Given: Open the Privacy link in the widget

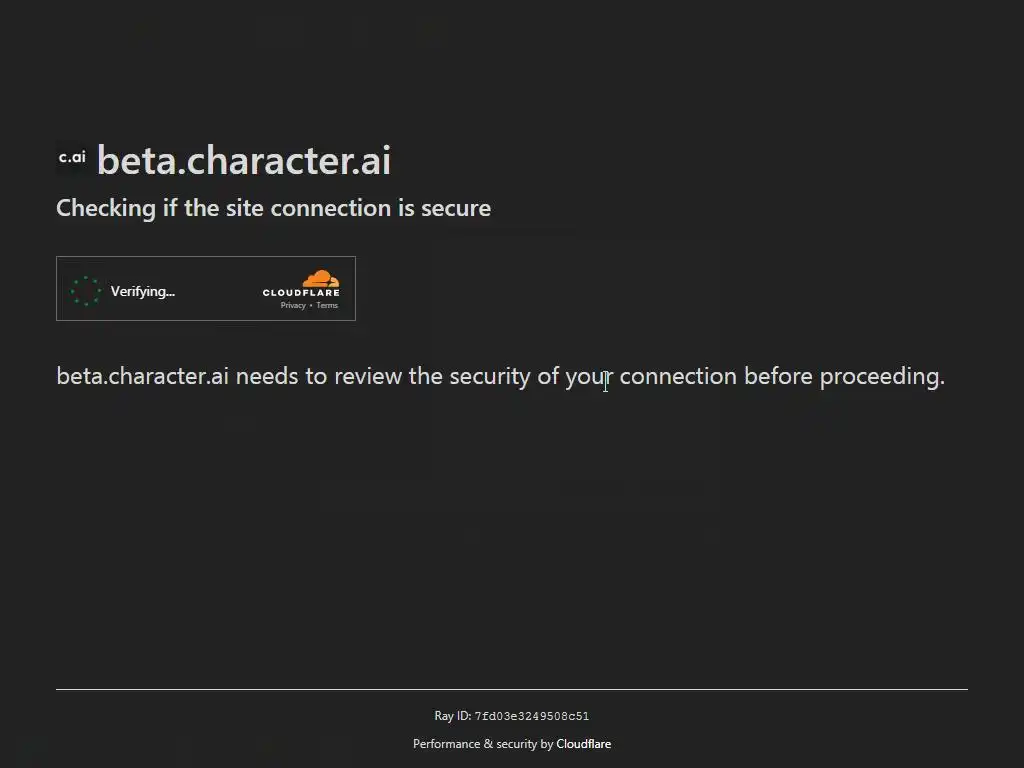Looking at the screenshot, I should point(292,306).
